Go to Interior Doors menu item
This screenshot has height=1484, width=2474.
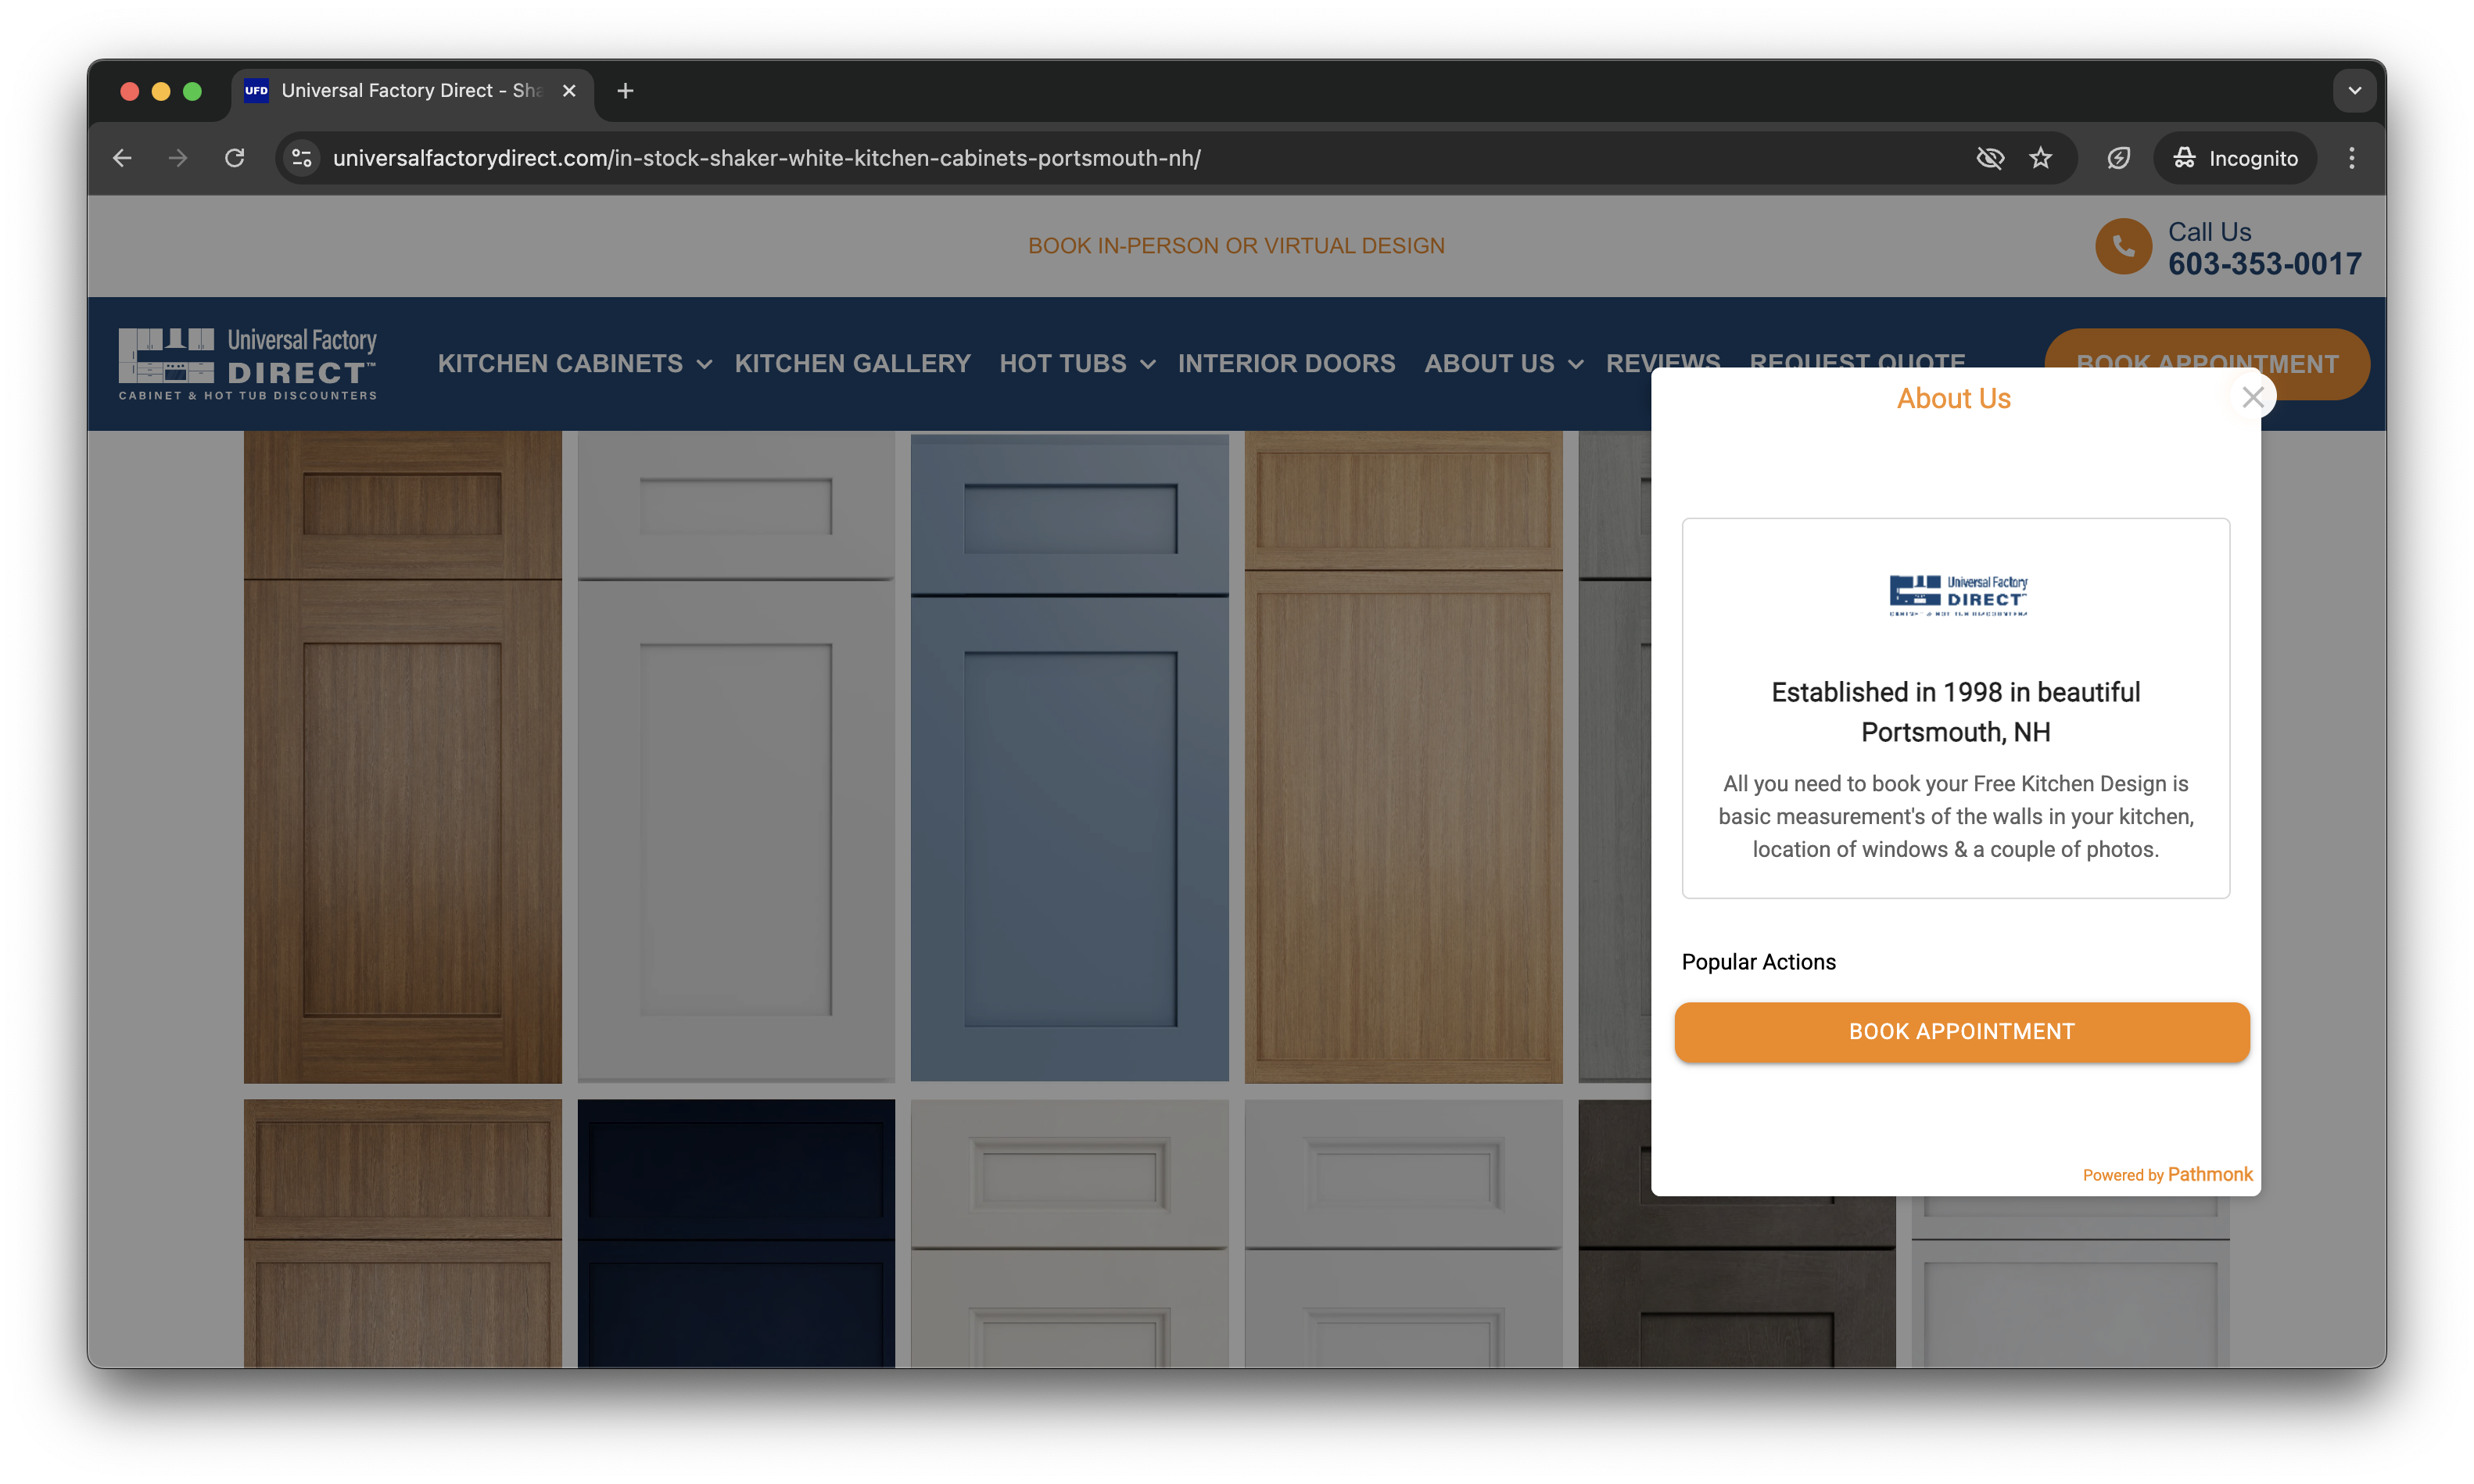point(1286,364)
